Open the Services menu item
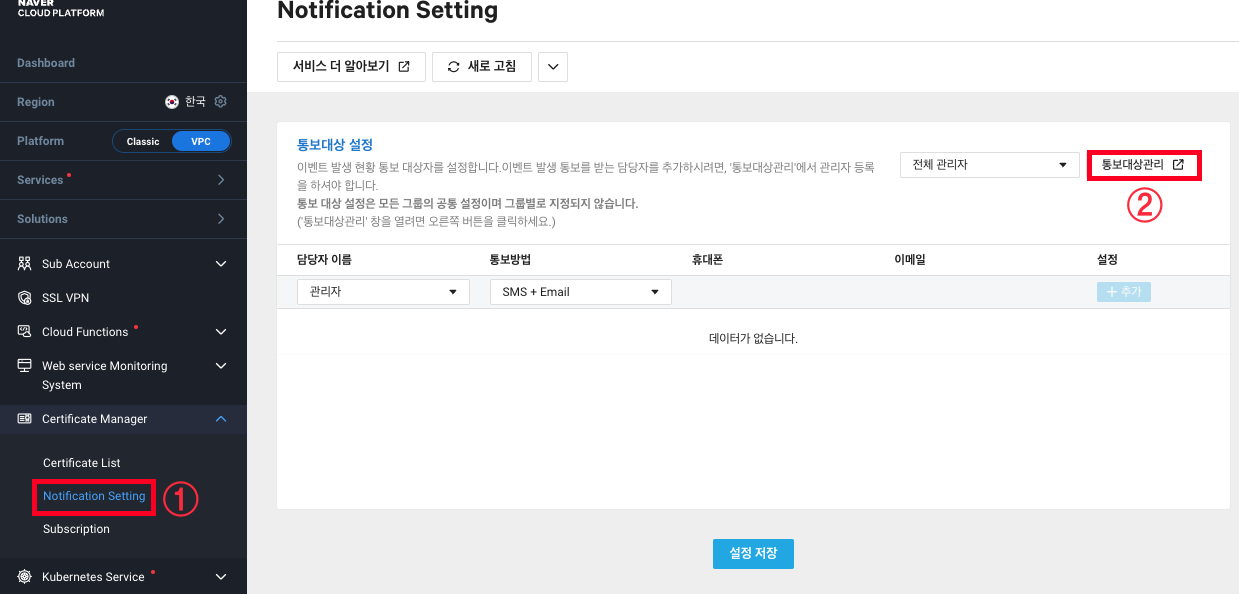 (123, 180)
